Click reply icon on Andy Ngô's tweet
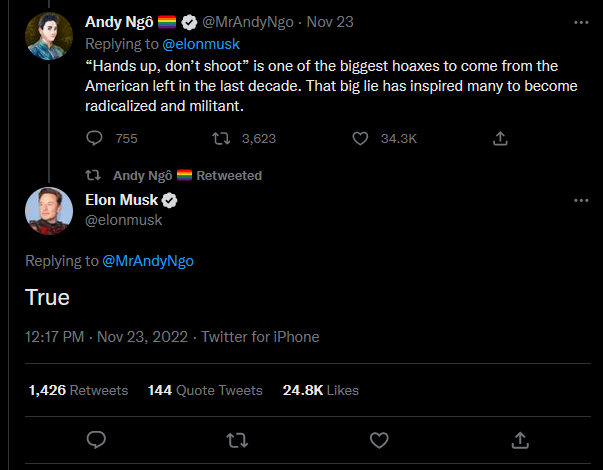The height and width of the screenshot is (470, 603). tap(94, 138)
